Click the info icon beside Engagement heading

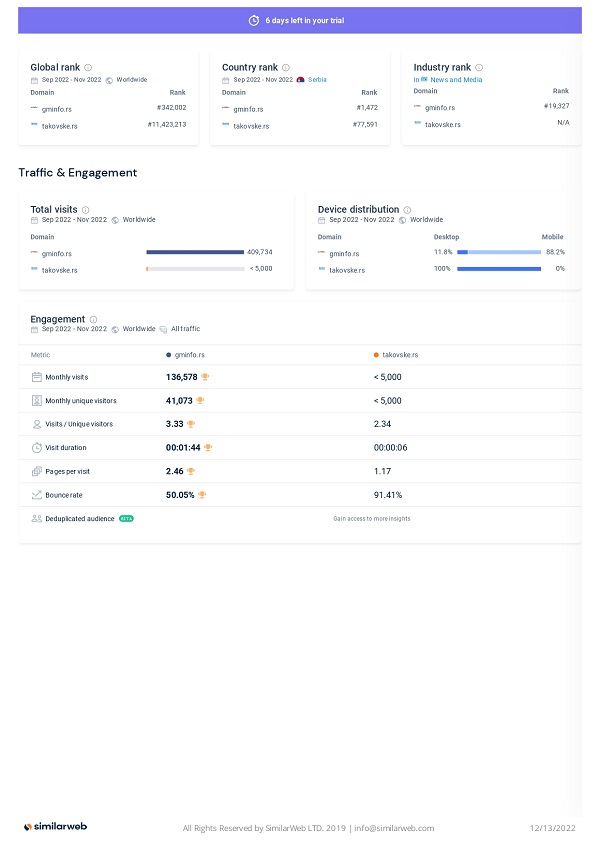[x=93, y=319]
